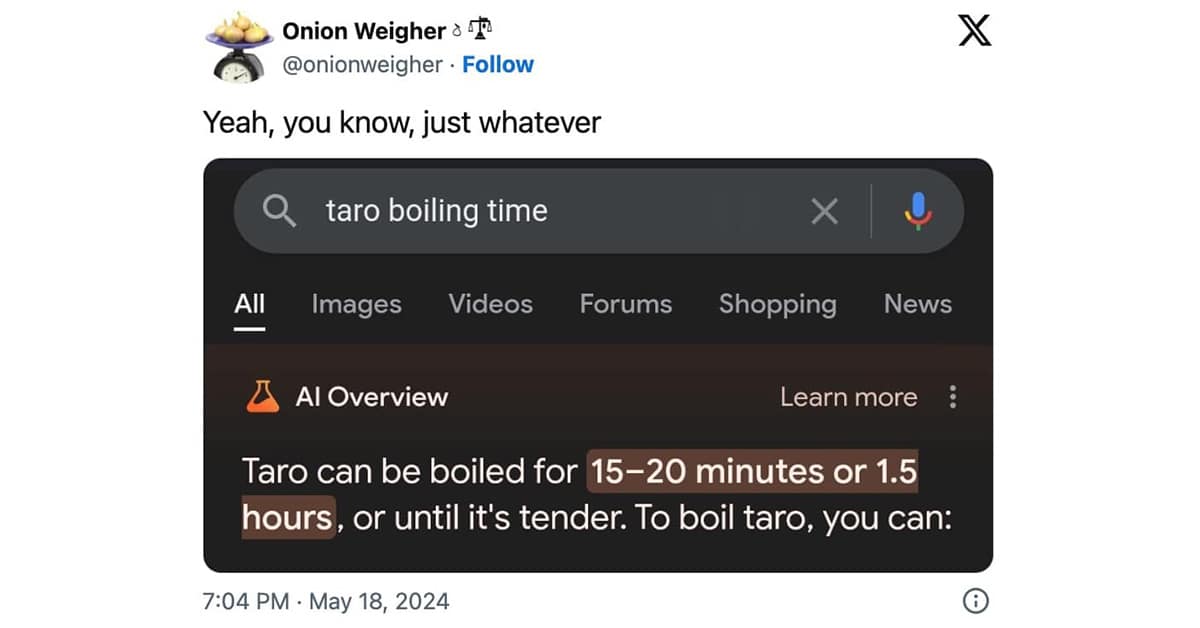Click the taro boiling time search field

550,211
